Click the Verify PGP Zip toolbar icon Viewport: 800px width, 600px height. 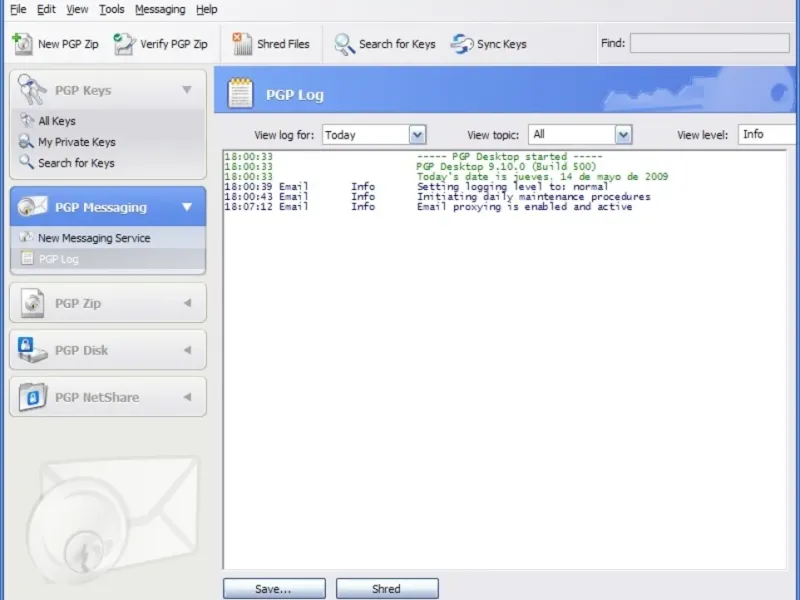(124, 44)
